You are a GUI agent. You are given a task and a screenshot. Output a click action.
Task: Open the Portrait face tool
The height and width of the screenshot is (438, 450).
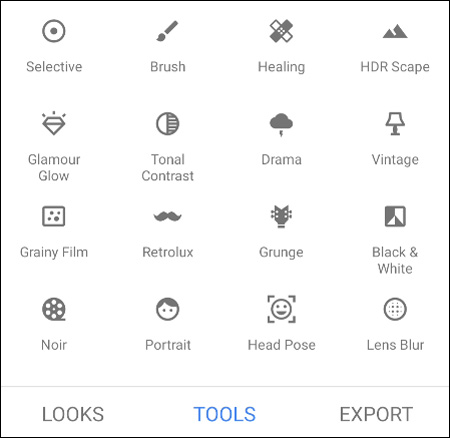[167, 309]
